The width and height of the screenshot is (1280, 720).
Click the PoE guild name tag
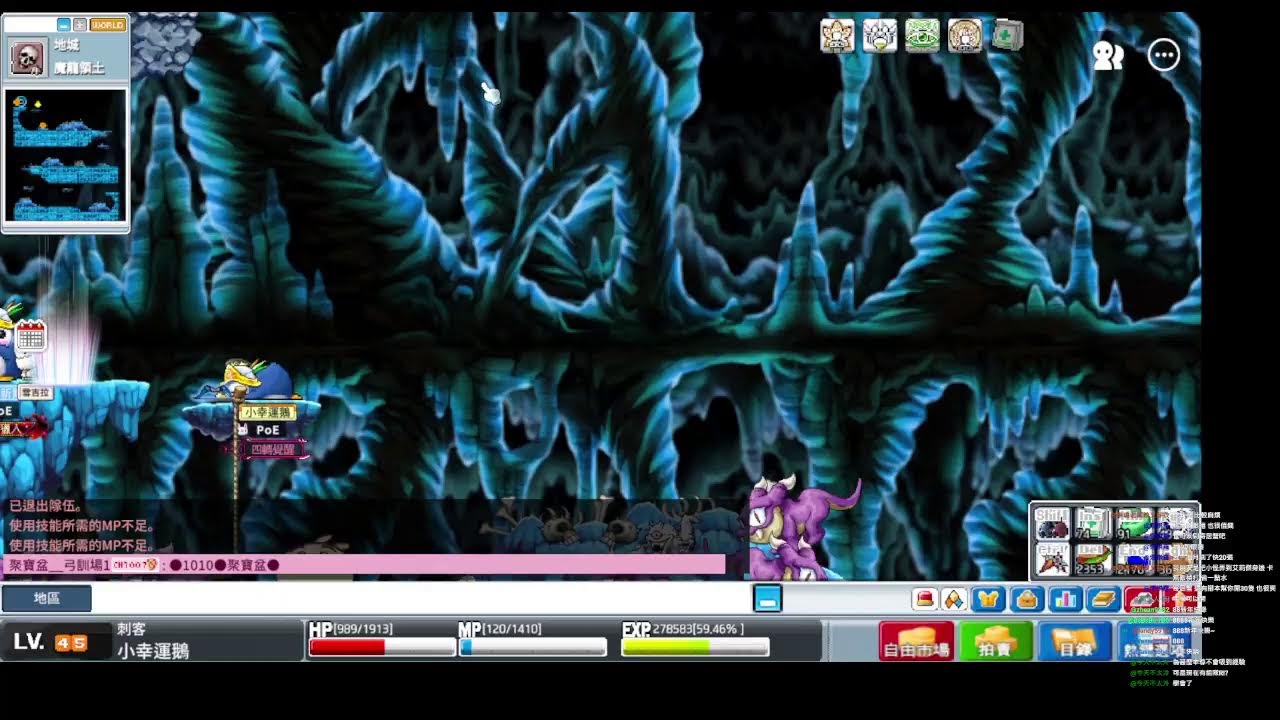point(267,430)
